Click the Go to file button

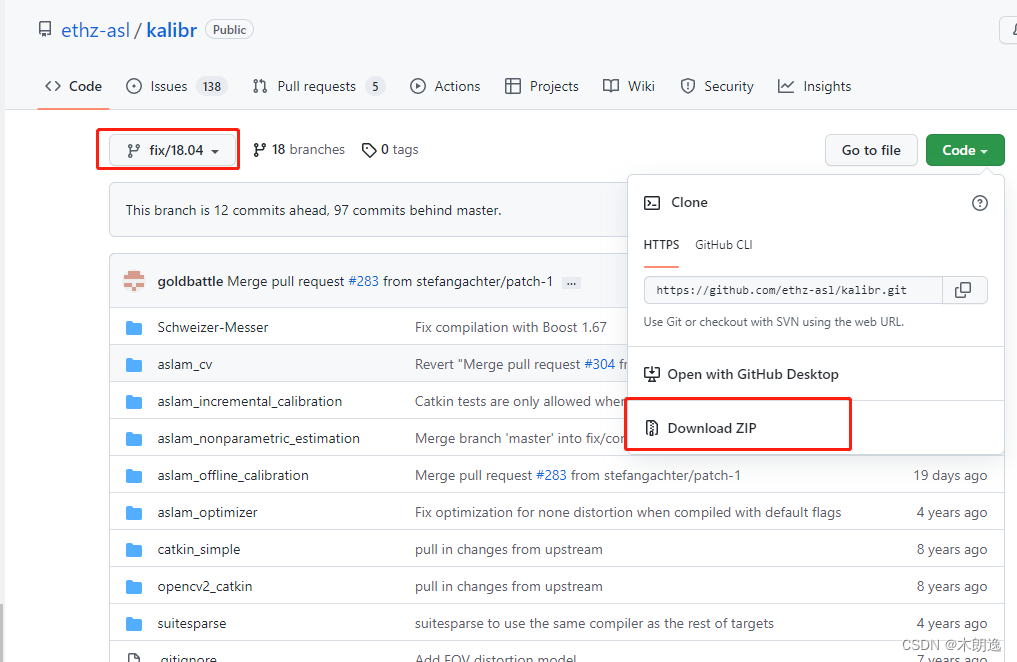tap(871, 150)
